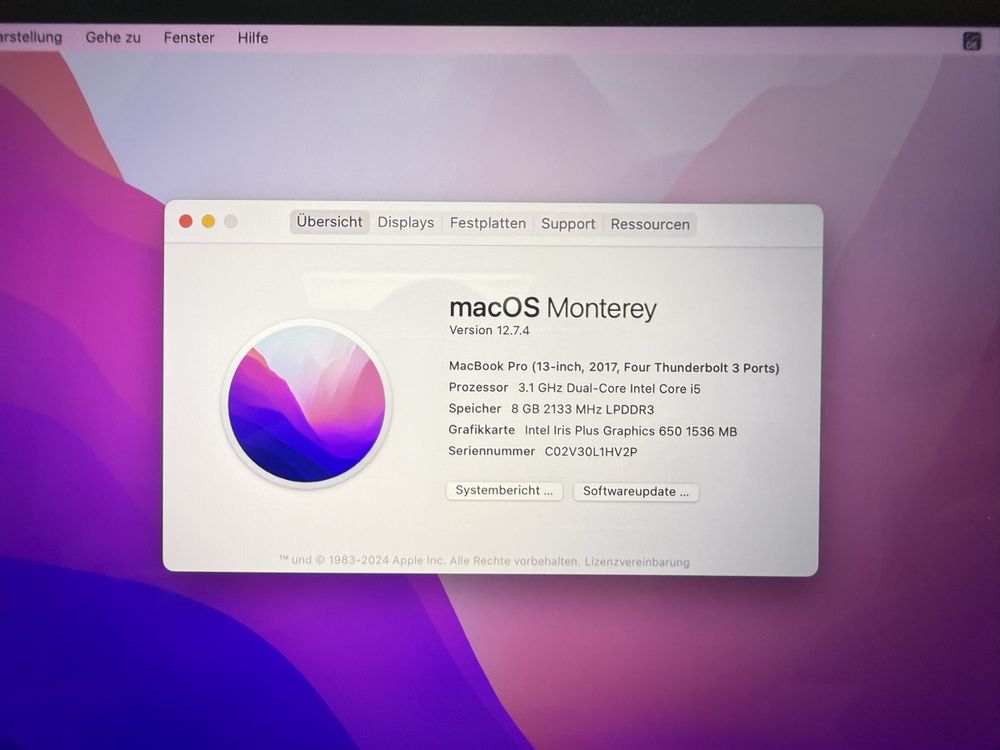Switch to the Festplatten tab
Image resolution: width=1000 pixels, height=750 pixels.
pyautogui.click(x=488, y=223)
